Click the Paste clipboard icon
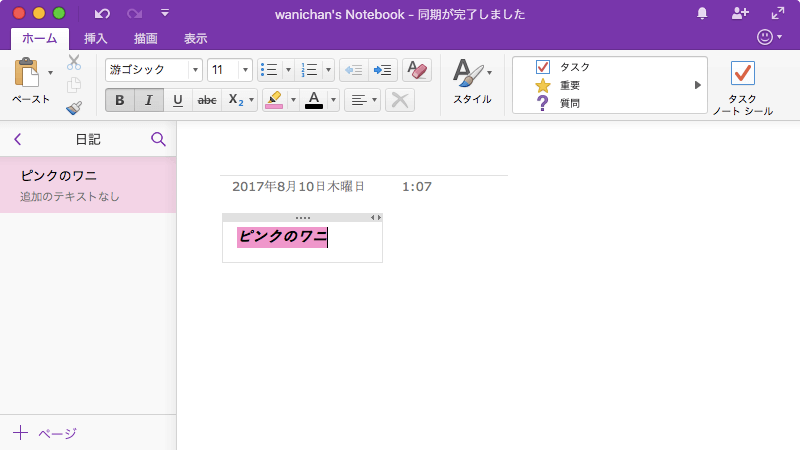Viewport: 800px width, 450px height. pos(27,72)
